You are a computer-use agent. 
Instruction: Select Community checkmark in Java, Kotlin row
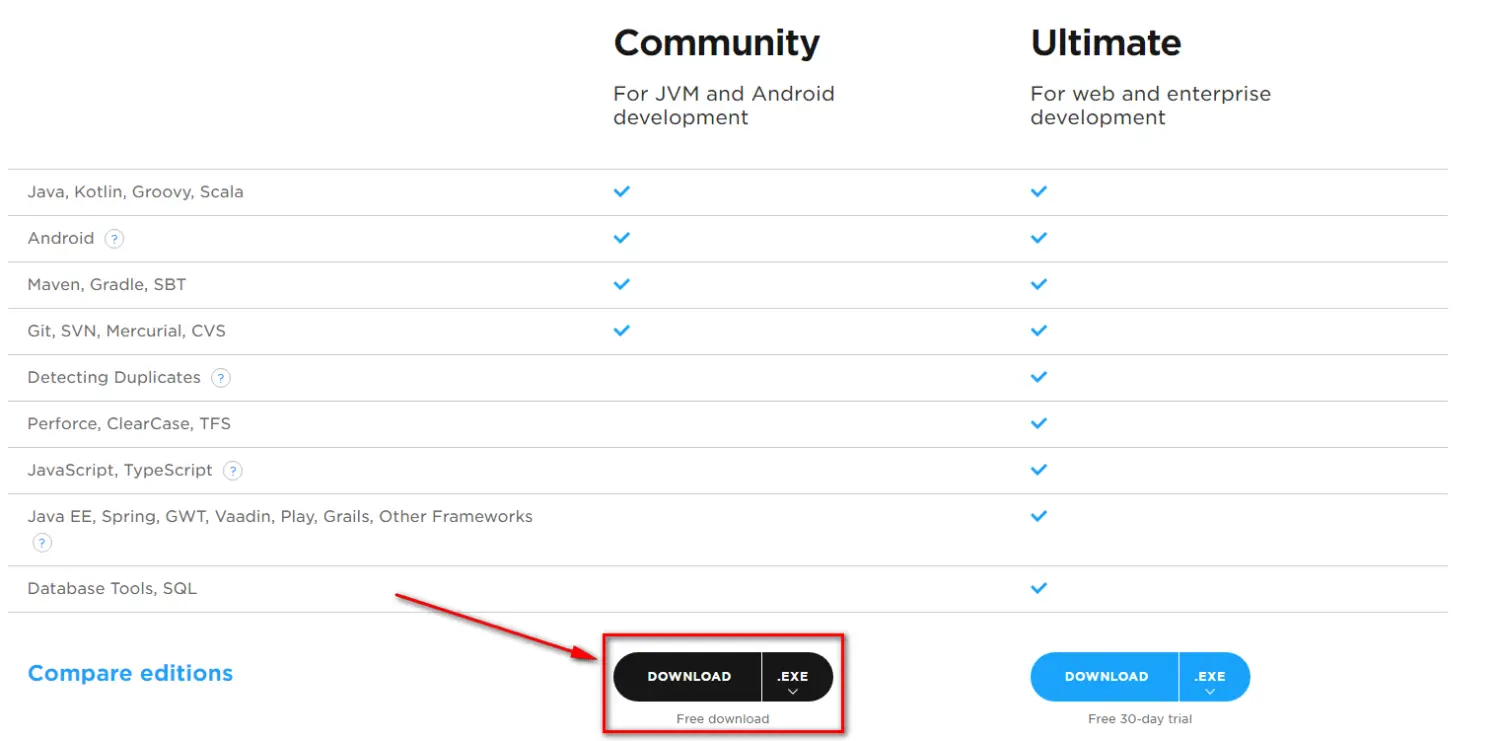(622, 191)
